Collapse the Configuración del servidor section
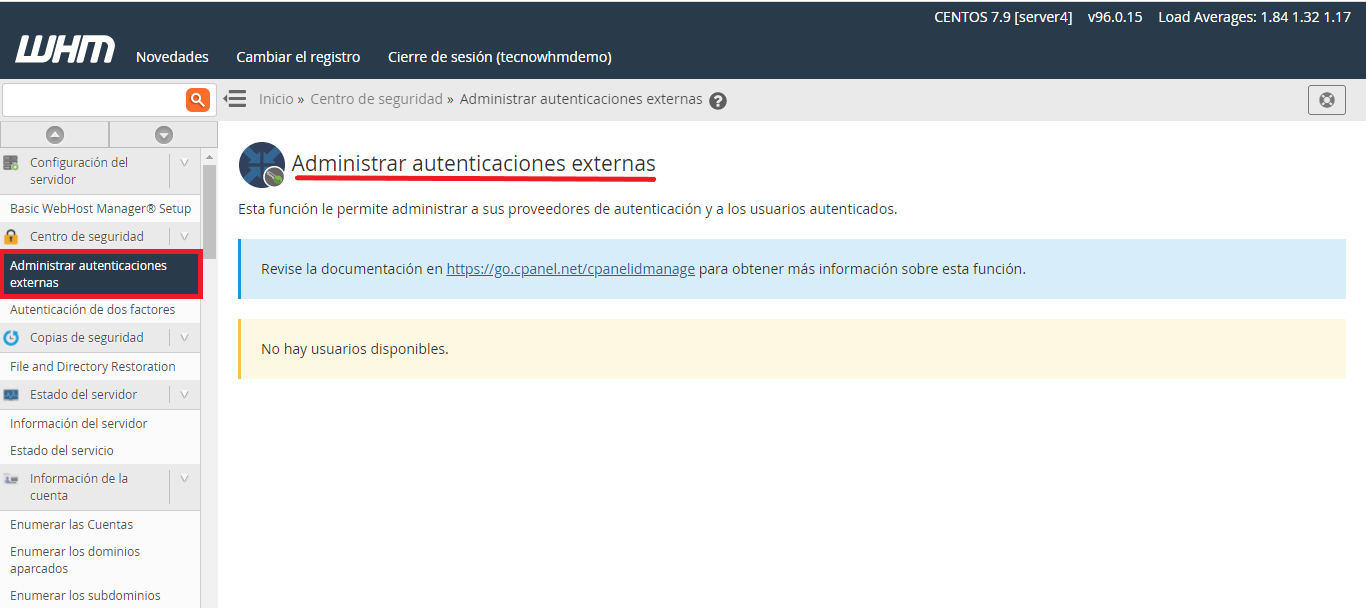 tap(184, 163)
